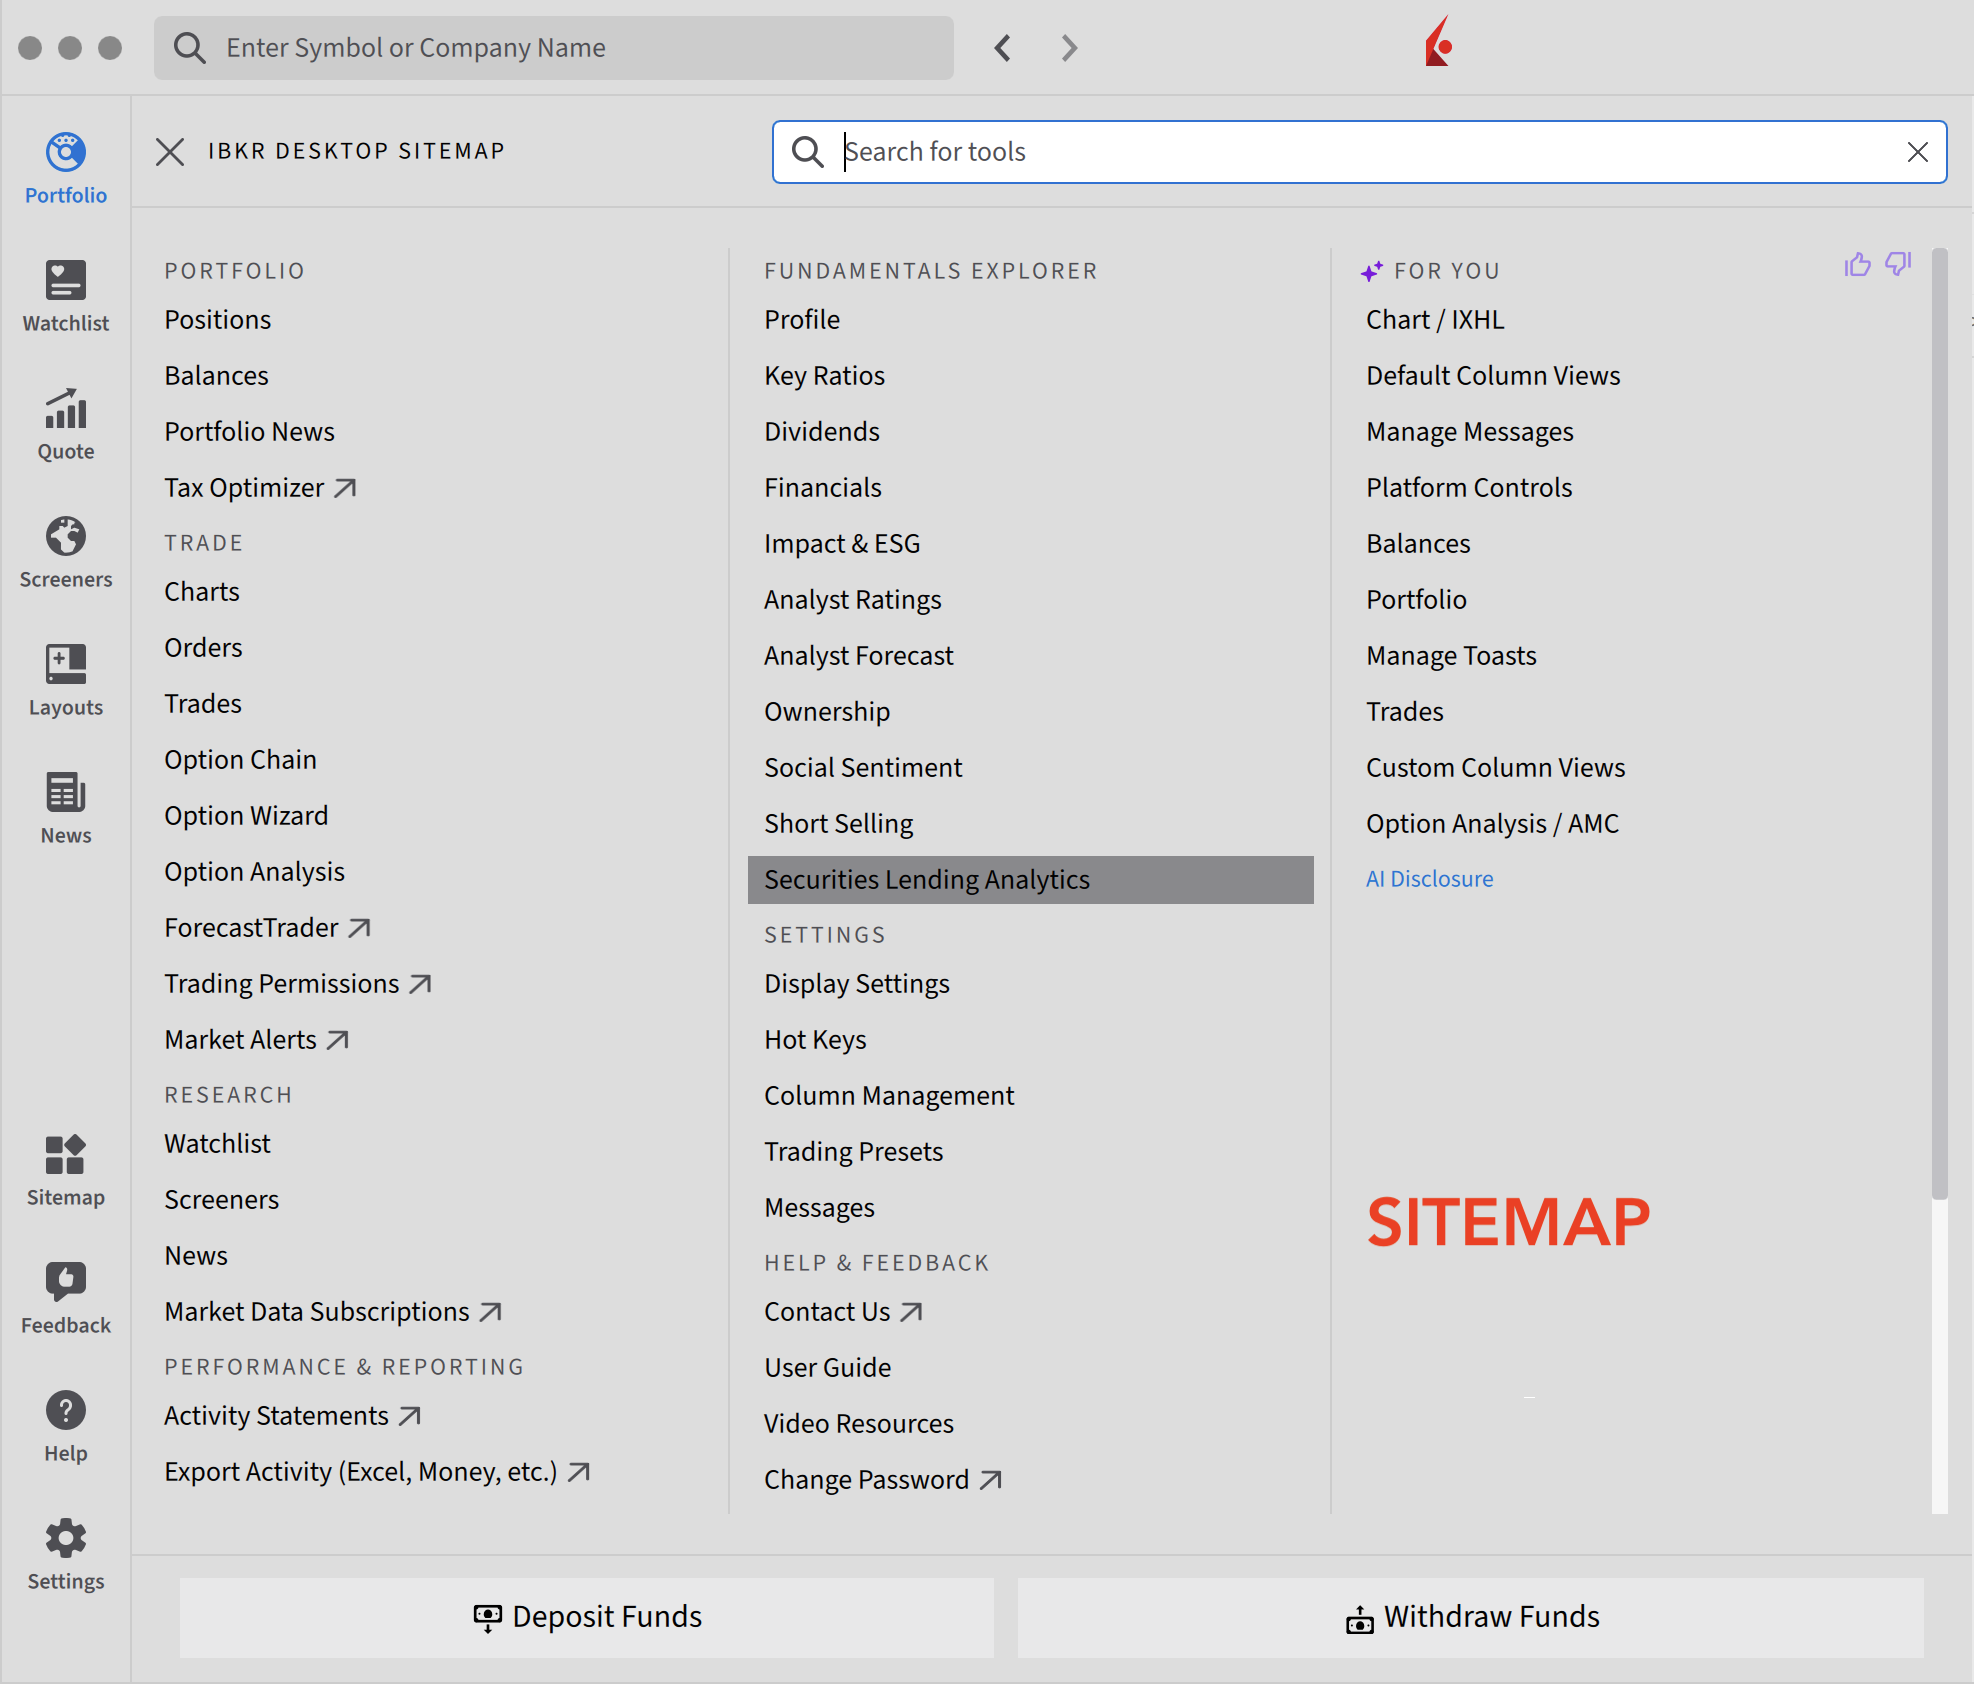Open Default Column Views
The width and height of the screenshot is (1974, 1684).
(1493, 376)
